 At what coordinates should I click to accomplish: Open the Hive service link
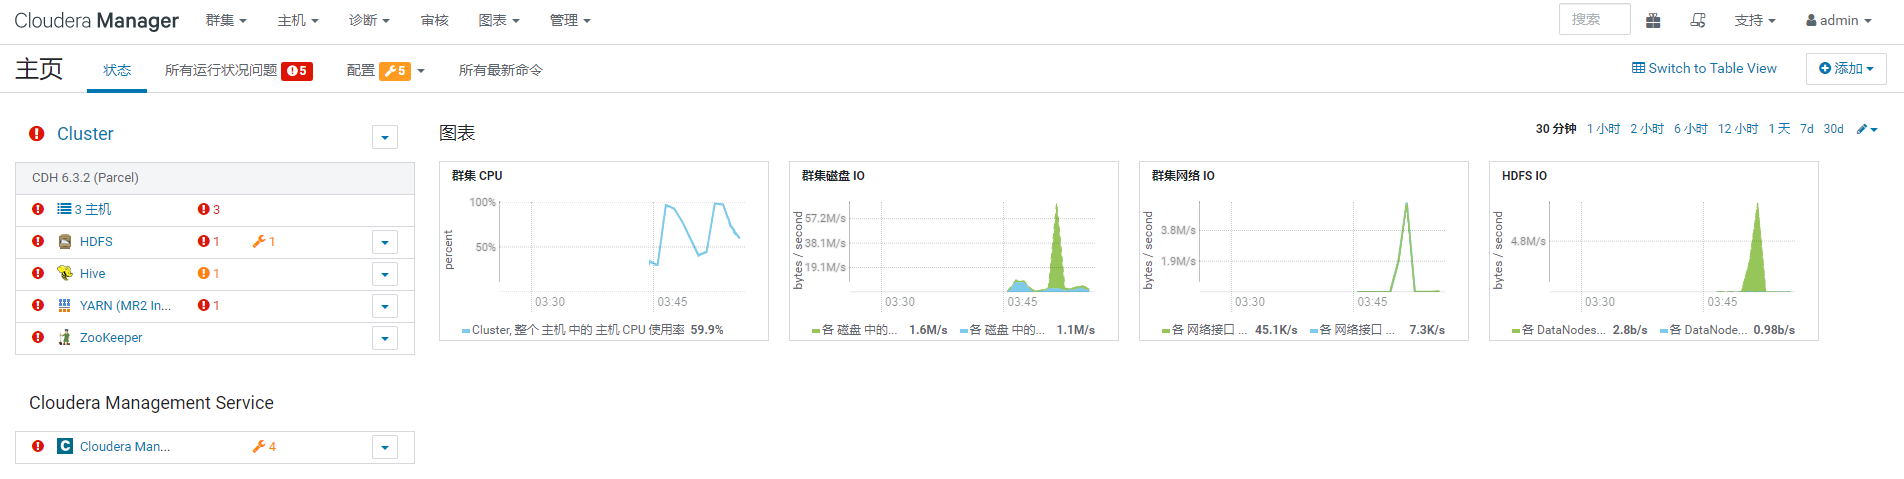click(x=92, y=273)
